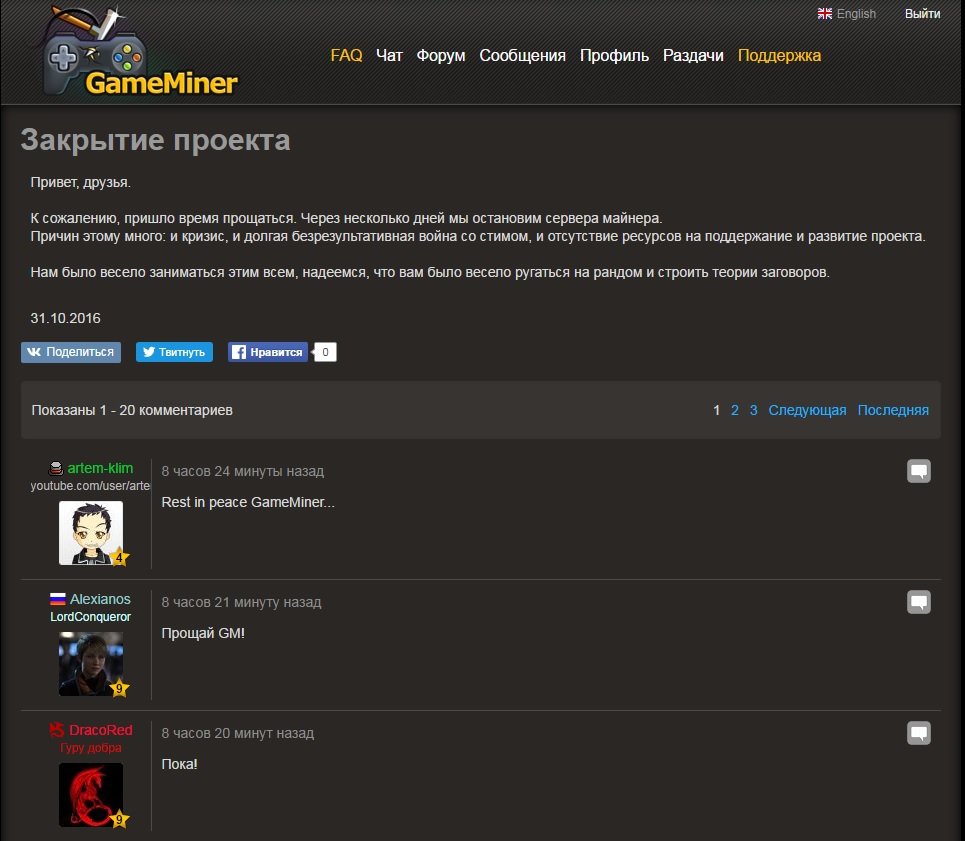Open the Профиль page
Image resolution: width=965 pixels, height=841 pixels.
[x=614, y=55]
